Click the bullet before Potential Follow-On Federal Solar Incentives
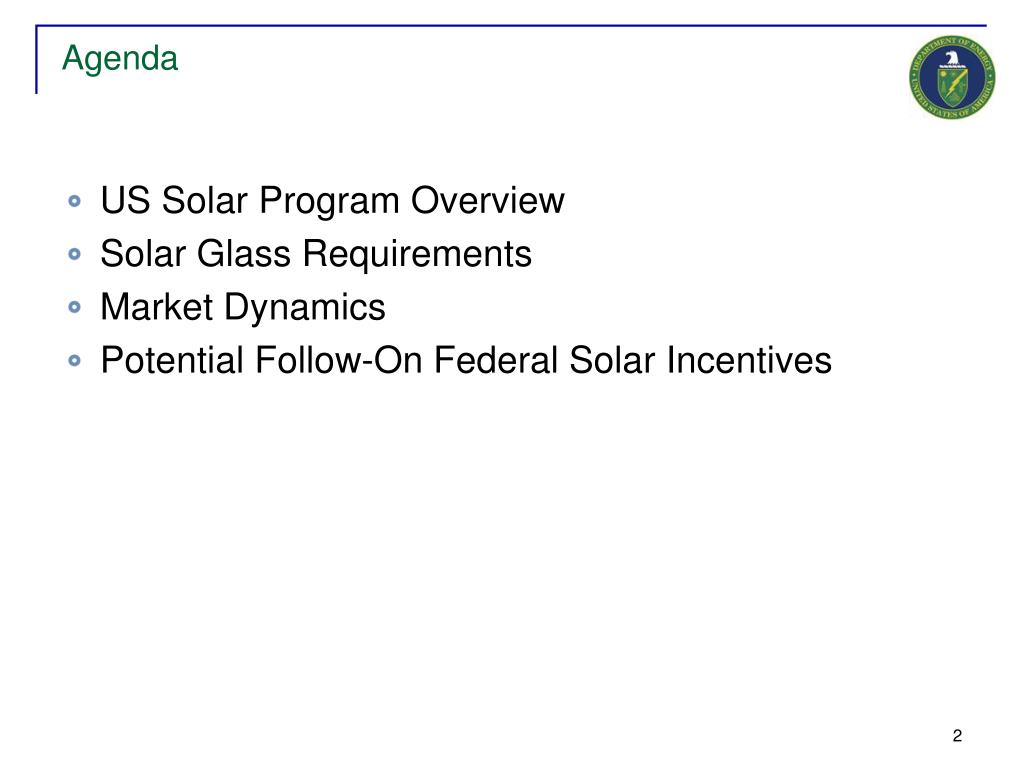The width and height of the screenshot is (1024, 768). 74,360
